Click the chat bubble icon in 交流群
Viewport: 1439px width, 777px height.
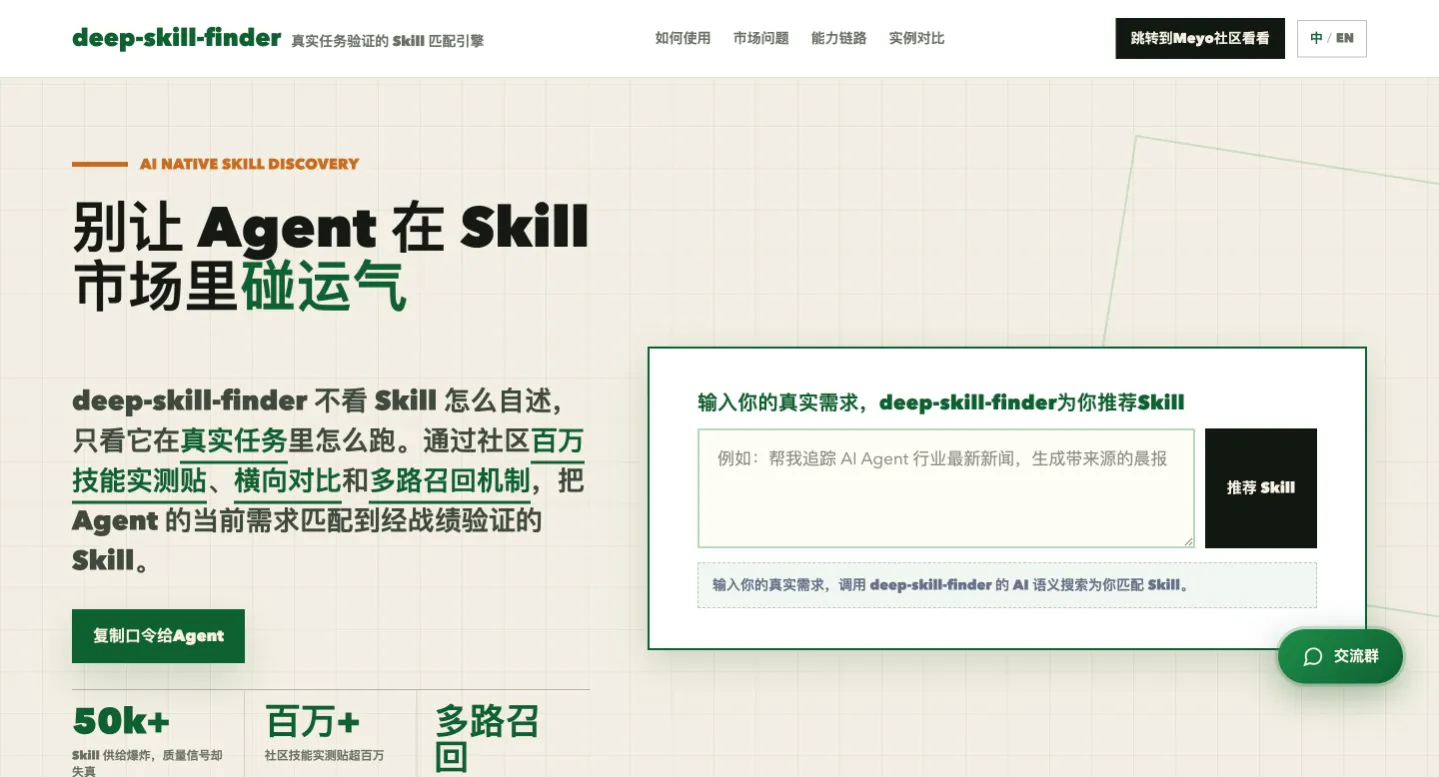pos(1313,656)
